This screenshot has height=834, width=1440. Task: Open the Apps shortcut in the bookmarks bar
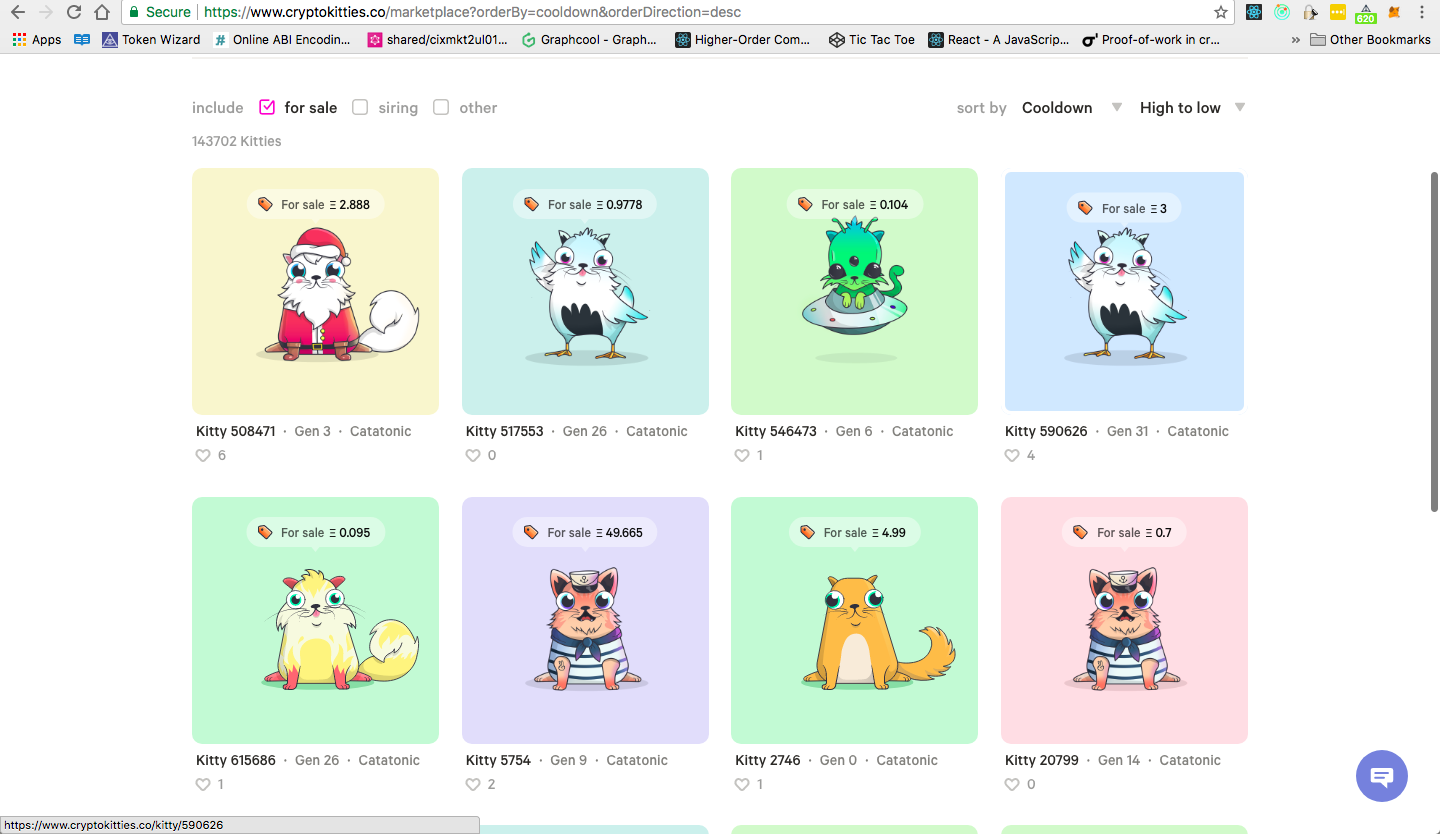37,40
